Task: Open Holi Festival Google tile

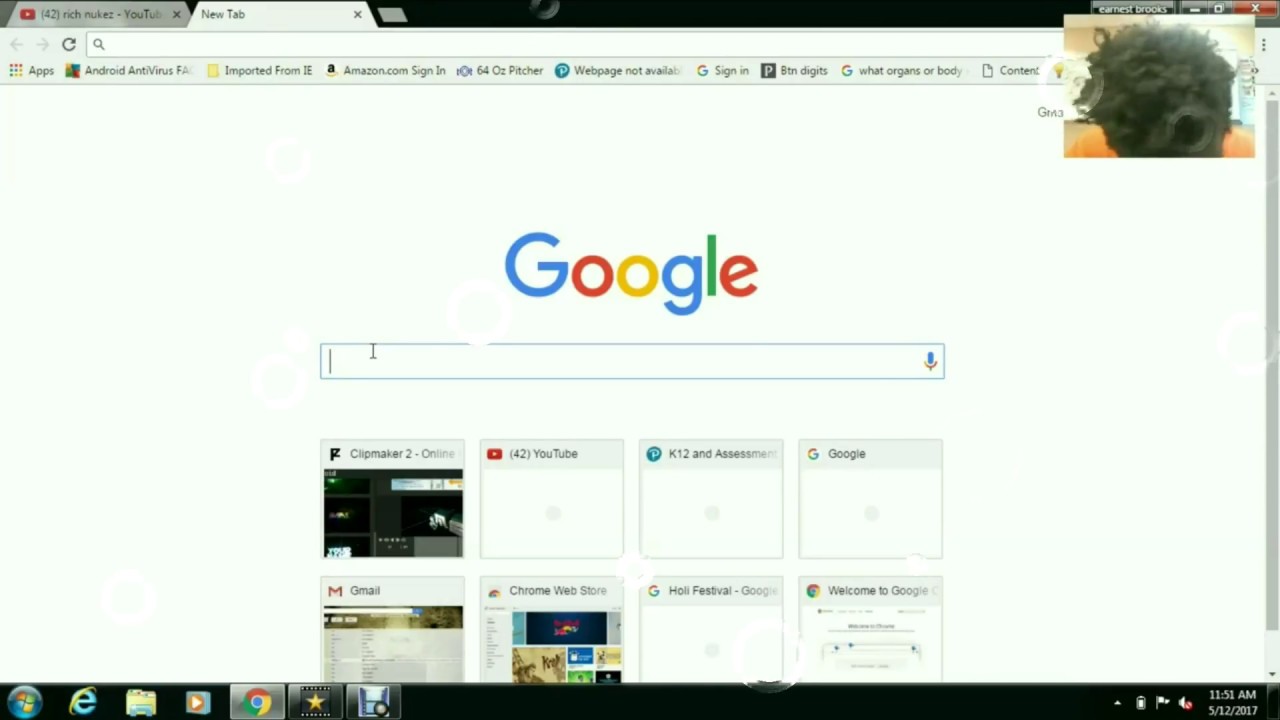Action: (711, 630)
